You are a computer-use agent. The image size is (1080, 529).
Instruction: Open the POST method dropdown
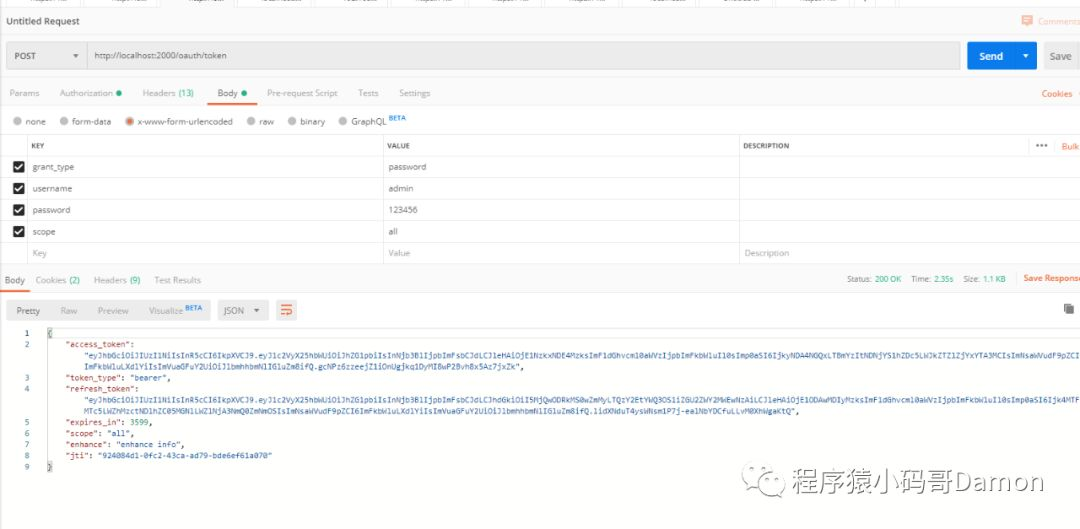(46, 56)
